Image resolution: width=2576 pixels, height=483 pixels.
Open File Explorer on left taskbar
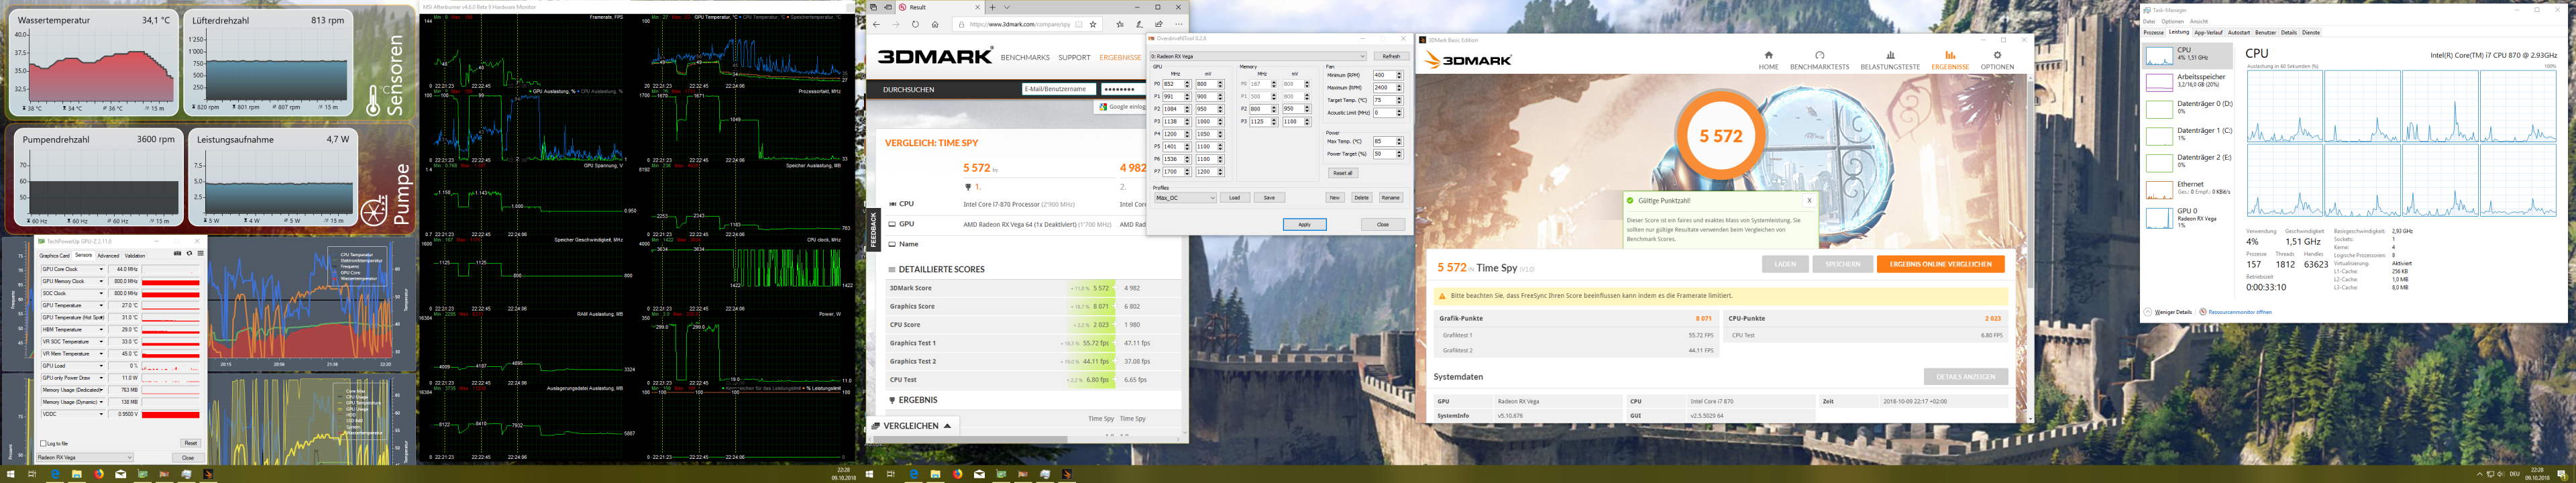click(x=77, y=474)
